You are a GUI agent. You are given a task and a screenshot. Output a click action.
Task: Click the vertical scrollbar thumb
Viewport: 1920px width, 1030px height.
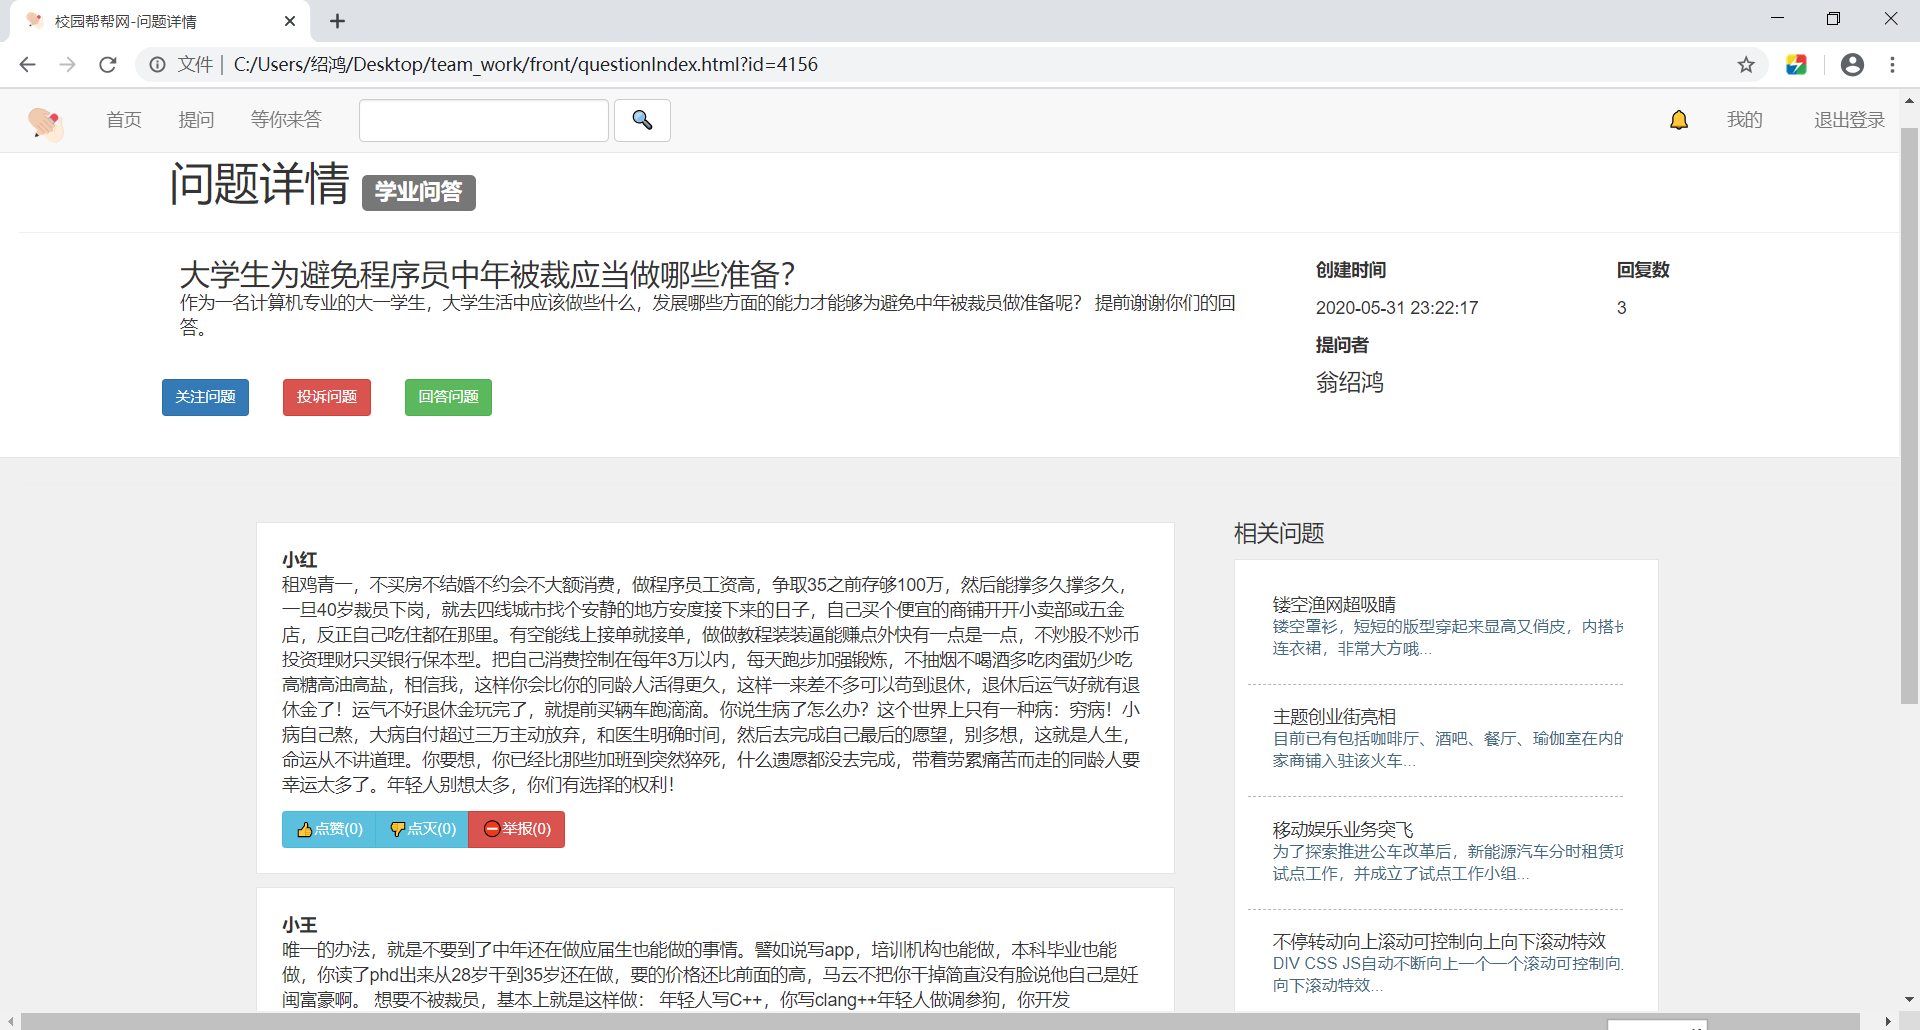[x=1909, y=415]
